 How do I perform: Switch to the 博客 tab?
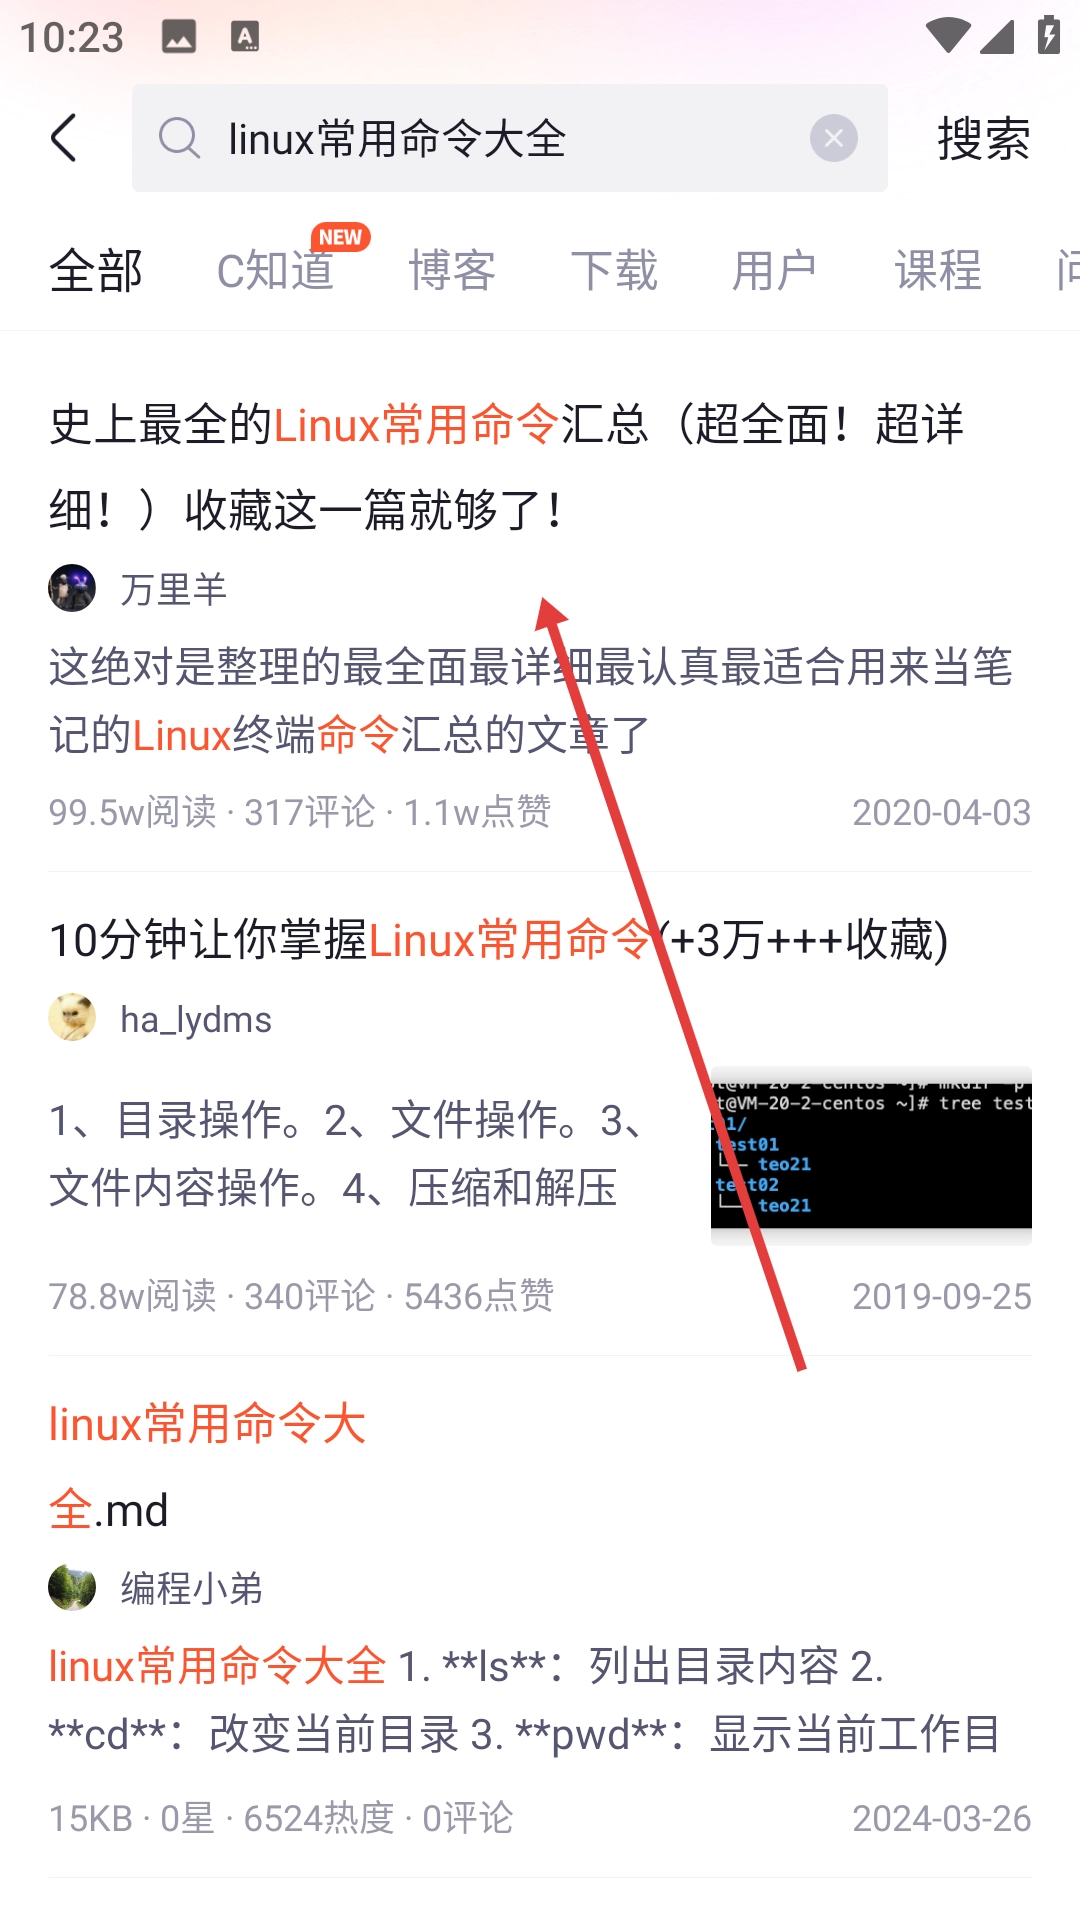(x=452, y=271)
